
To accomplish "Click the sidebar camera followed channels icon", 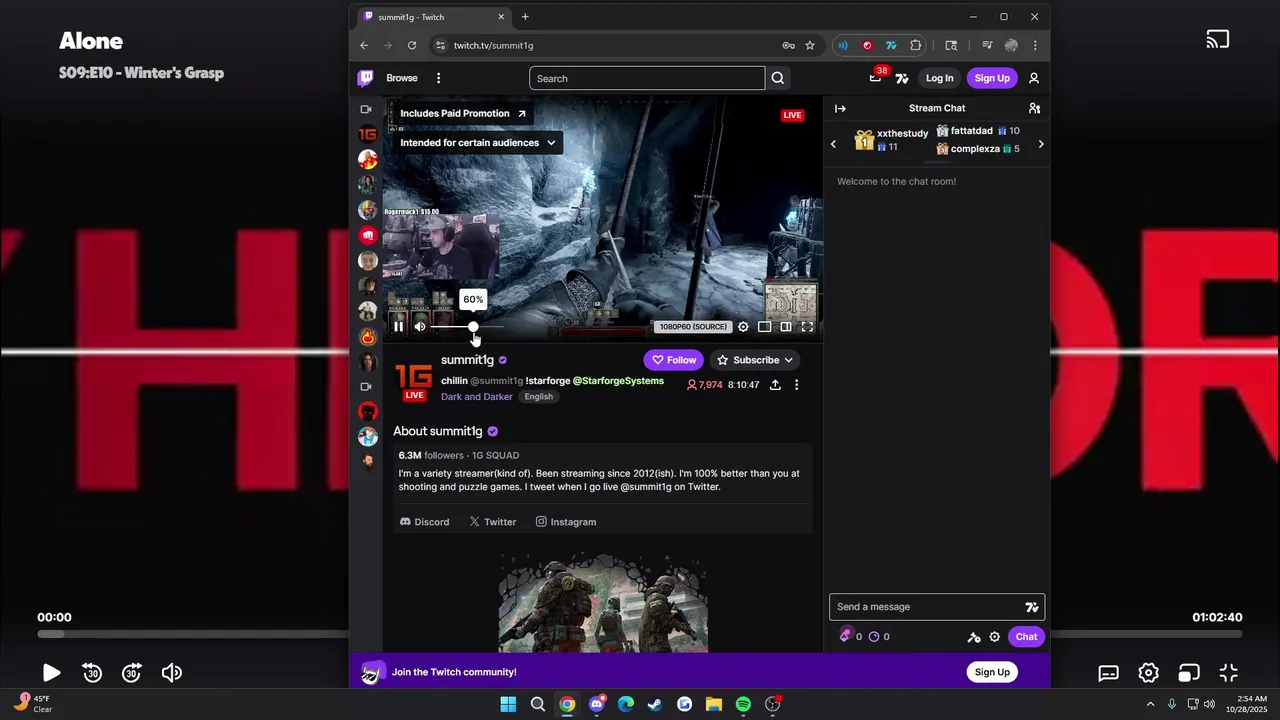I will (x=366, y=109).
